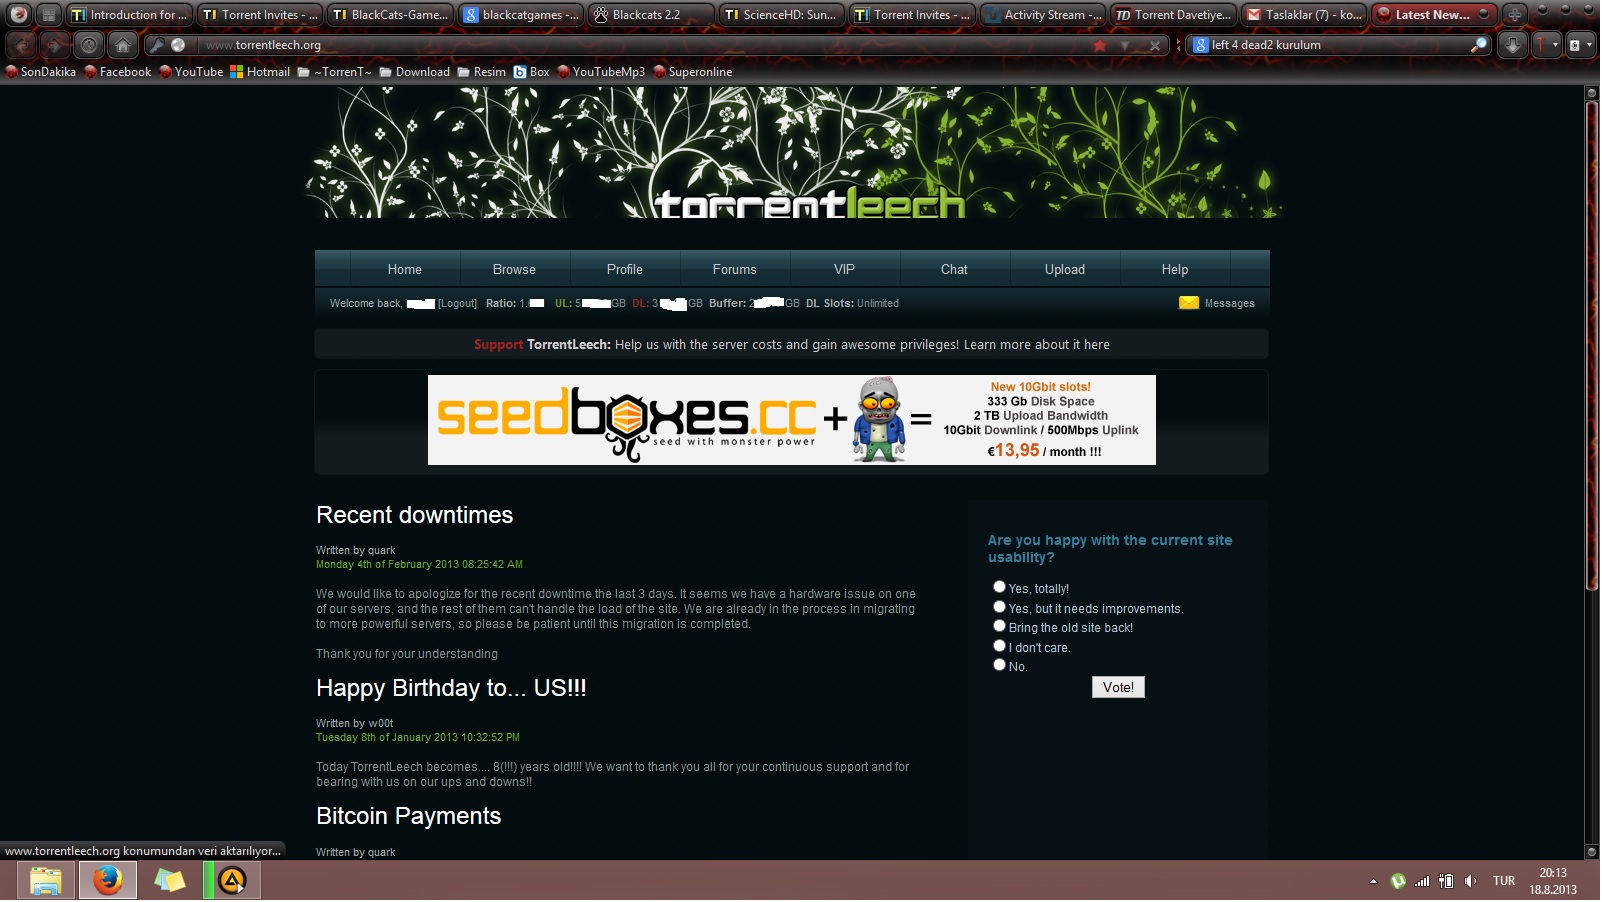The width and height of the screenshot is (1602, 902).
Task: Click the scrollbar down arrow
Action: 1592,852
